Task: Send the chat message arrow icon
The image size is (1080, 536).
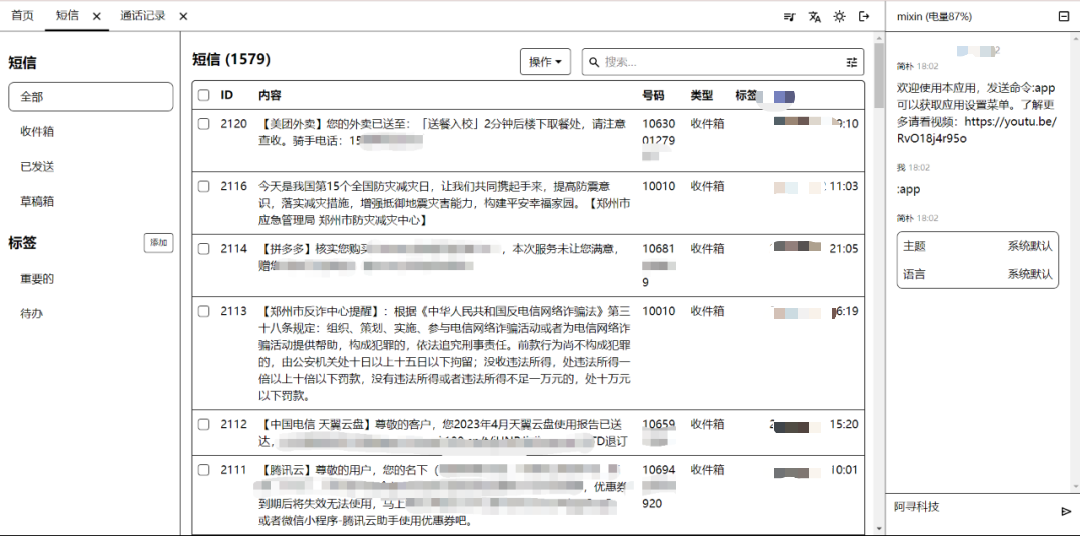Action: [1066, 511]
